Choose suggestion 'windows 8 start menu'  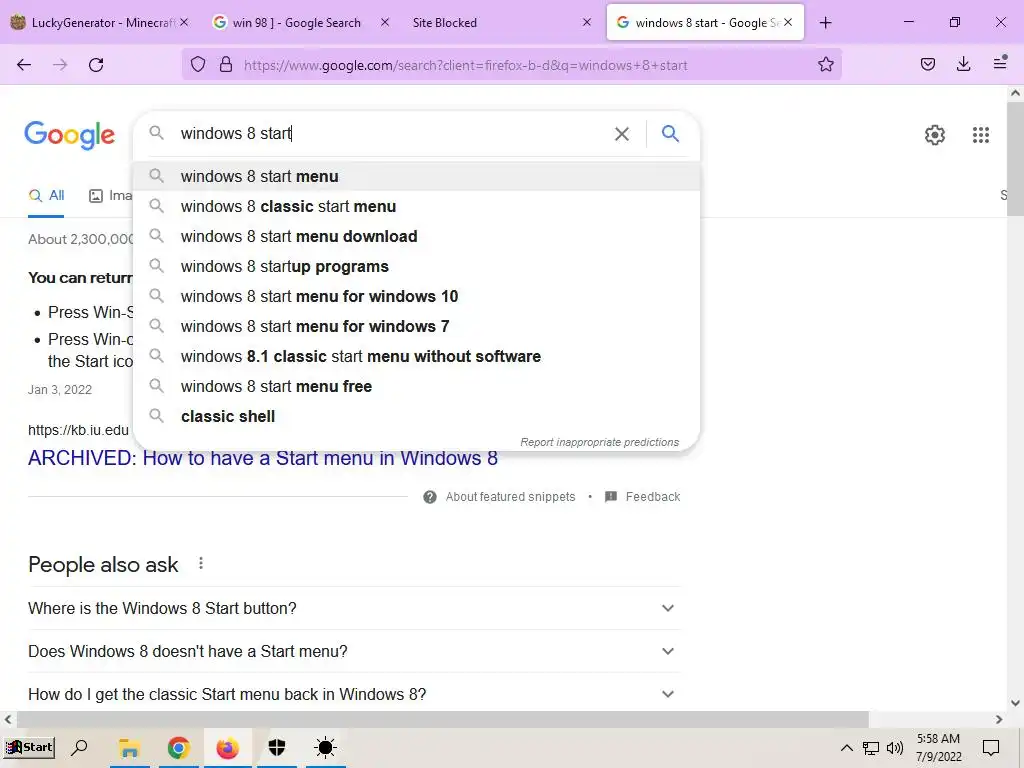point(417,176)
